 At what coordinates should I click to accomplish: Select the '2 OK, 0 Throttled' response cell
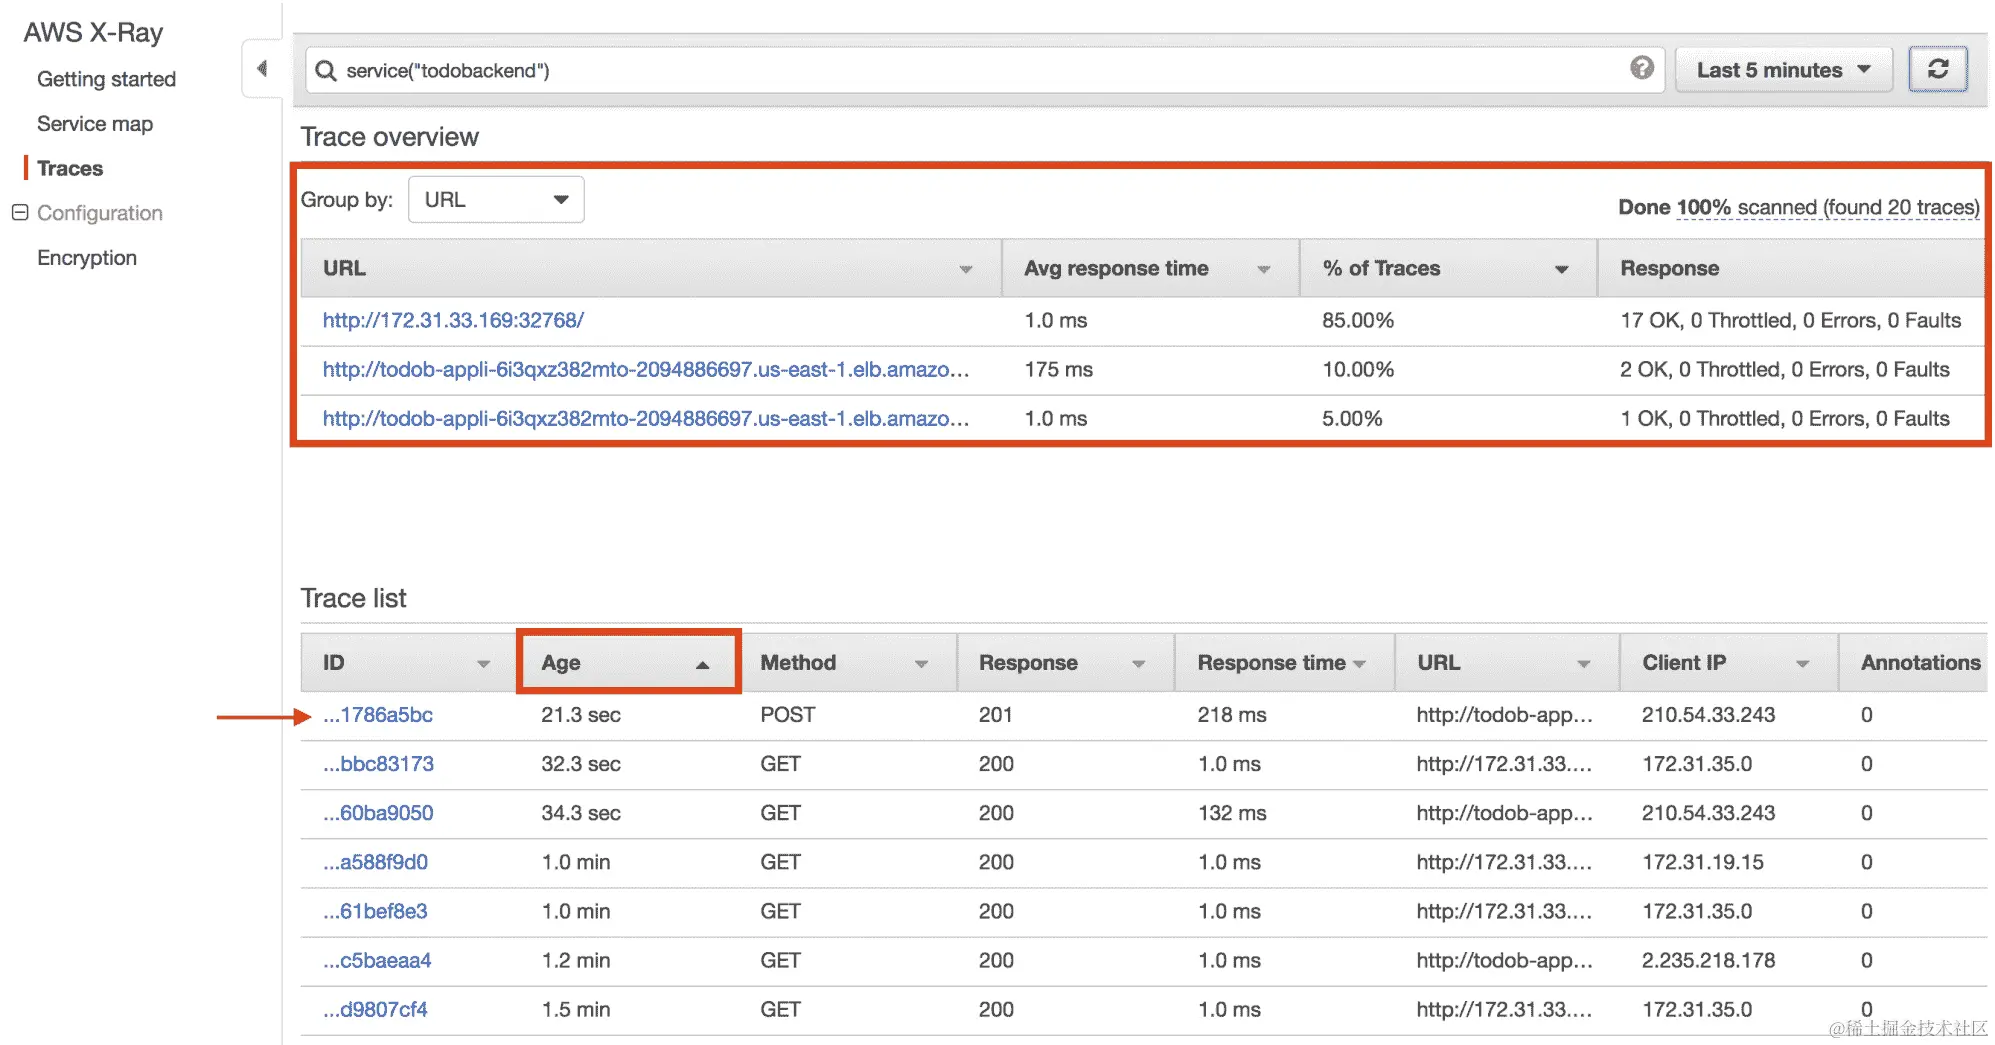point(1785,369)
